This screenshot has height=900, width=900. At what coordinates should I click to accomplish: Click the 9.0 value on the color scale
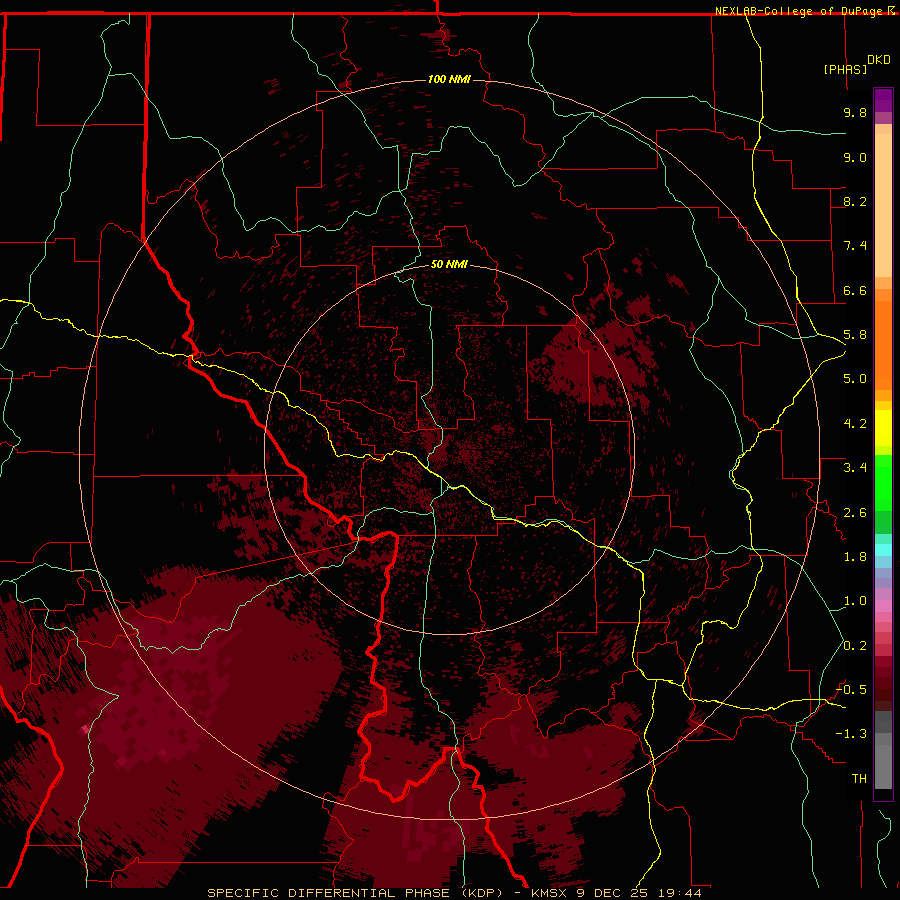(x=855, y=157)
